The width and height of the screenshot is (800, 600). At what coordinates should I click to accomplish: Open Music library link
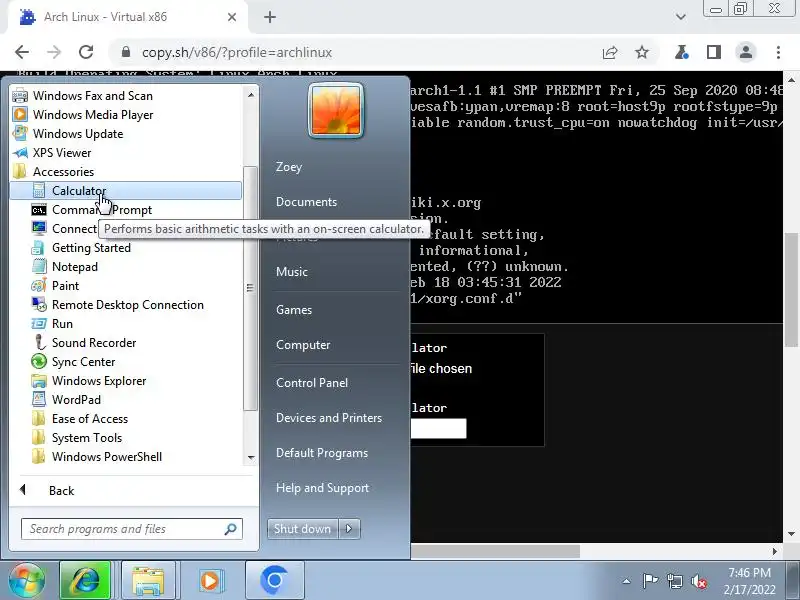292,271
